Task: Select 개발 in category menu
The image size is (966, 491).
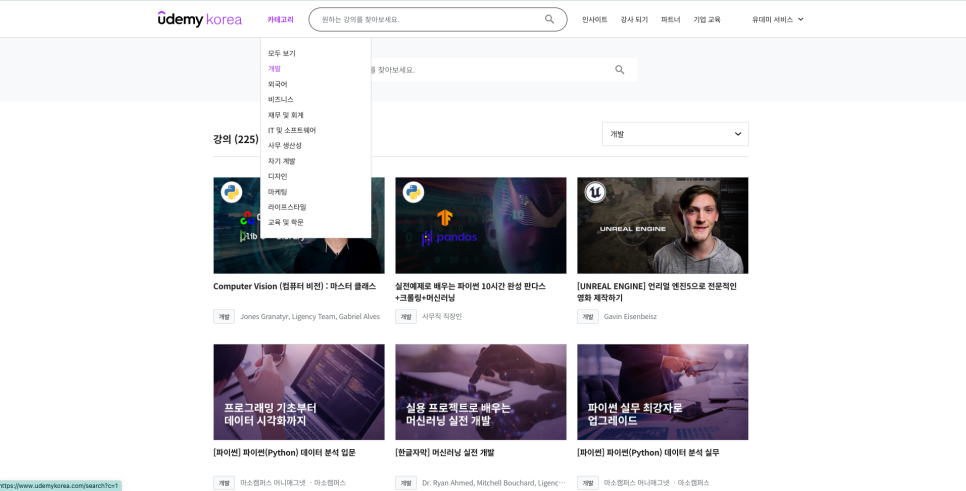Action: point(274,69)
